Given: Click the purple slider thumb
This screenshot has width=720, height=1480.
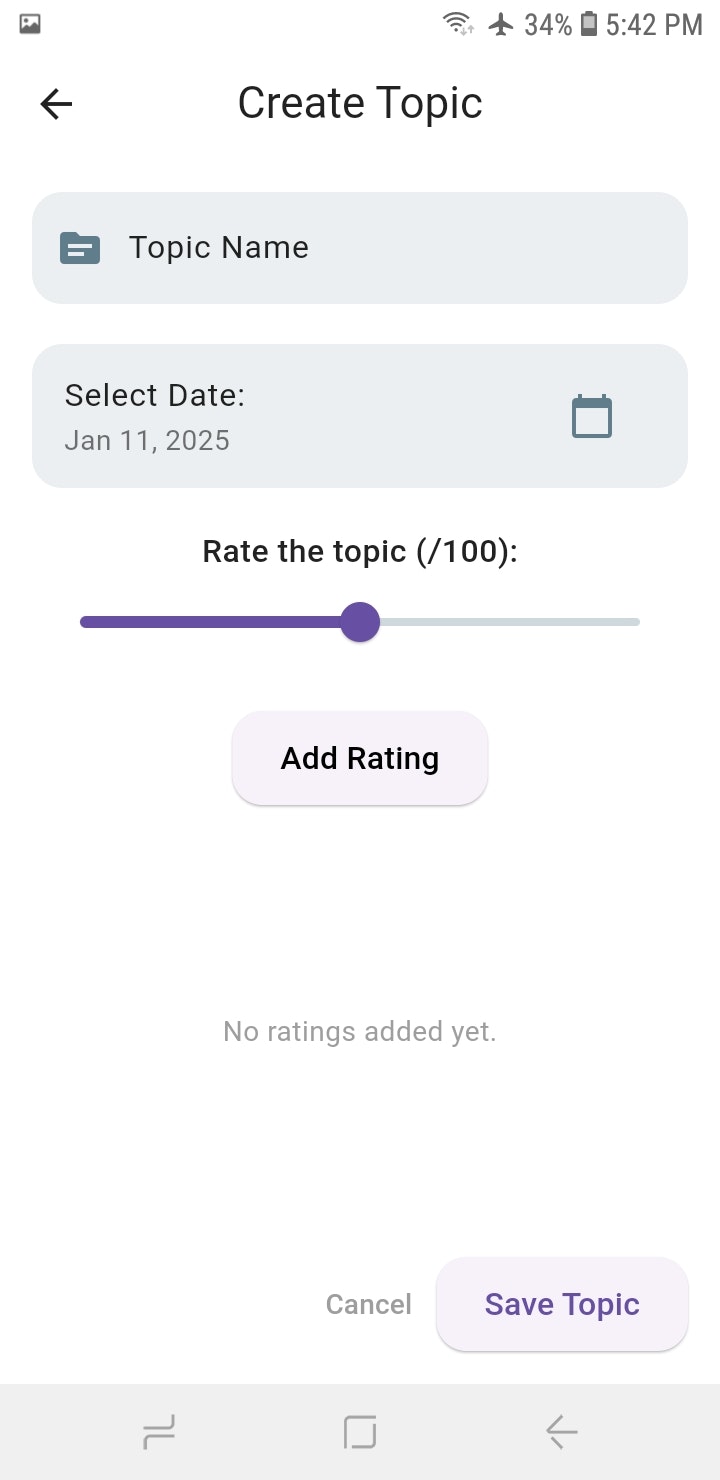Looking at the screenshot, I should 360,622.
